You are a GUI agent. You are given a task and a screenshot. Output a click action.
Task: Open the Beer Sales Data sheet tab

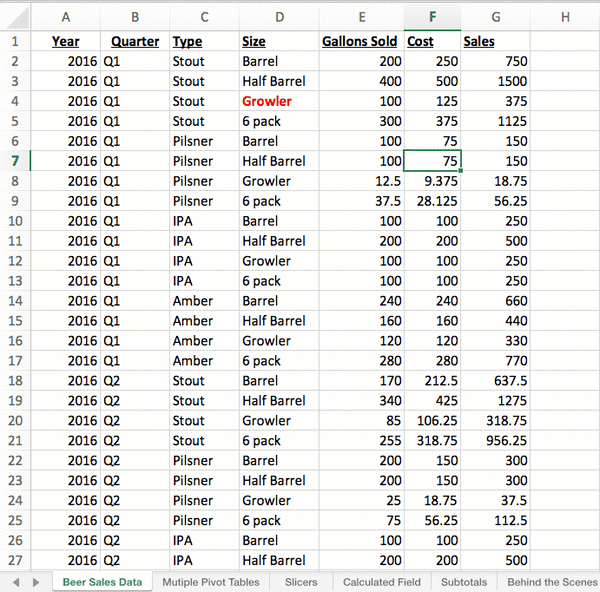102,582
